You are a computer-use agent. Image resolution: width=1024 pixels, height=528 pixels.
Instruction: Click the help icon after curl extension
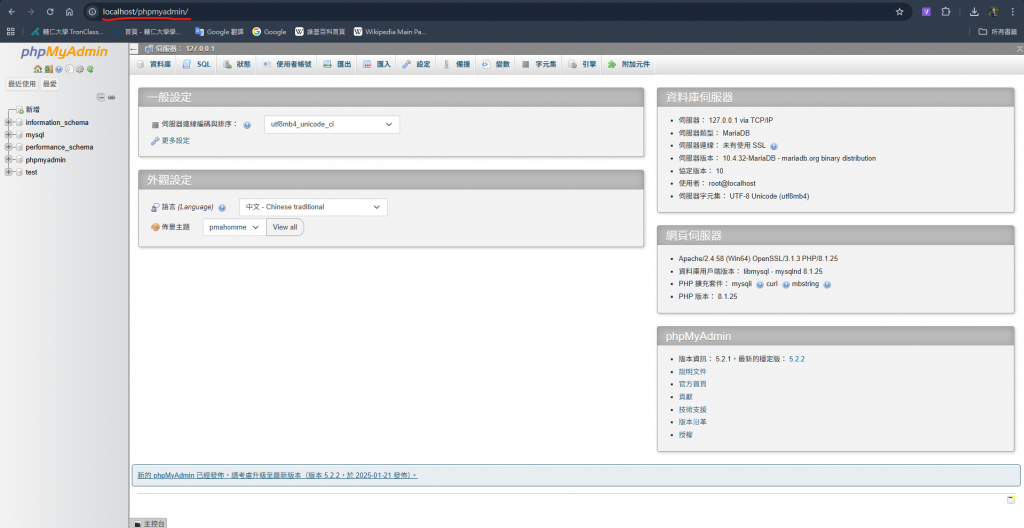[x=786, y=285]
